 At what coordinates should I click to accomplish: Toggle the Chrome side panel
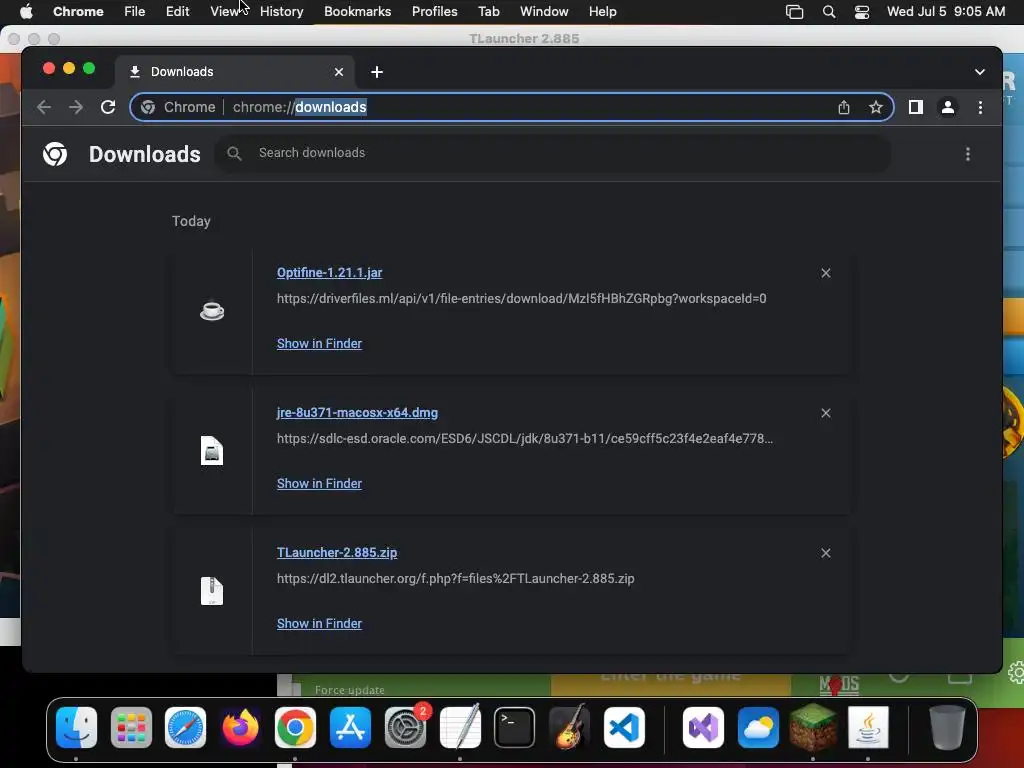pyautogui.click(x=916, y=107)
